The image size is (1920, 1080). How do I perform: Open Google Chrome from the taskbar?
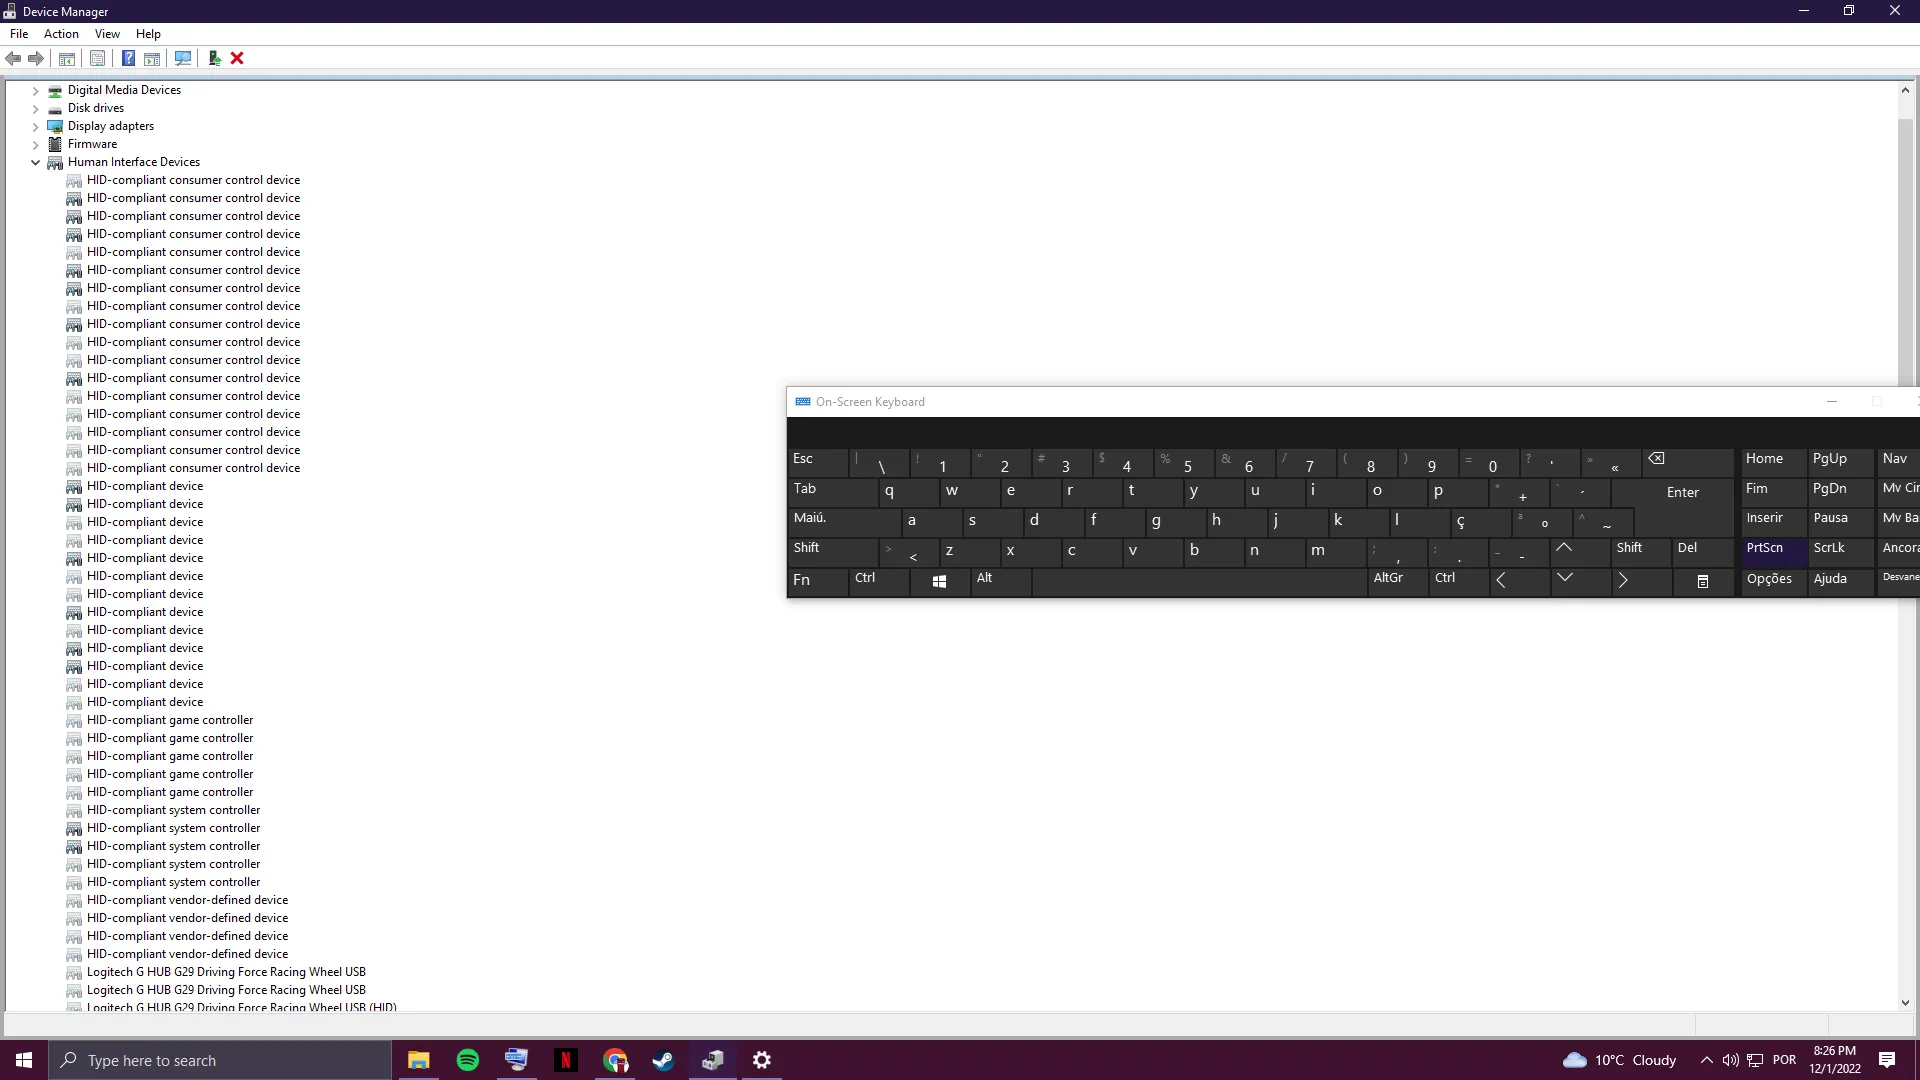coord(615,1059)
